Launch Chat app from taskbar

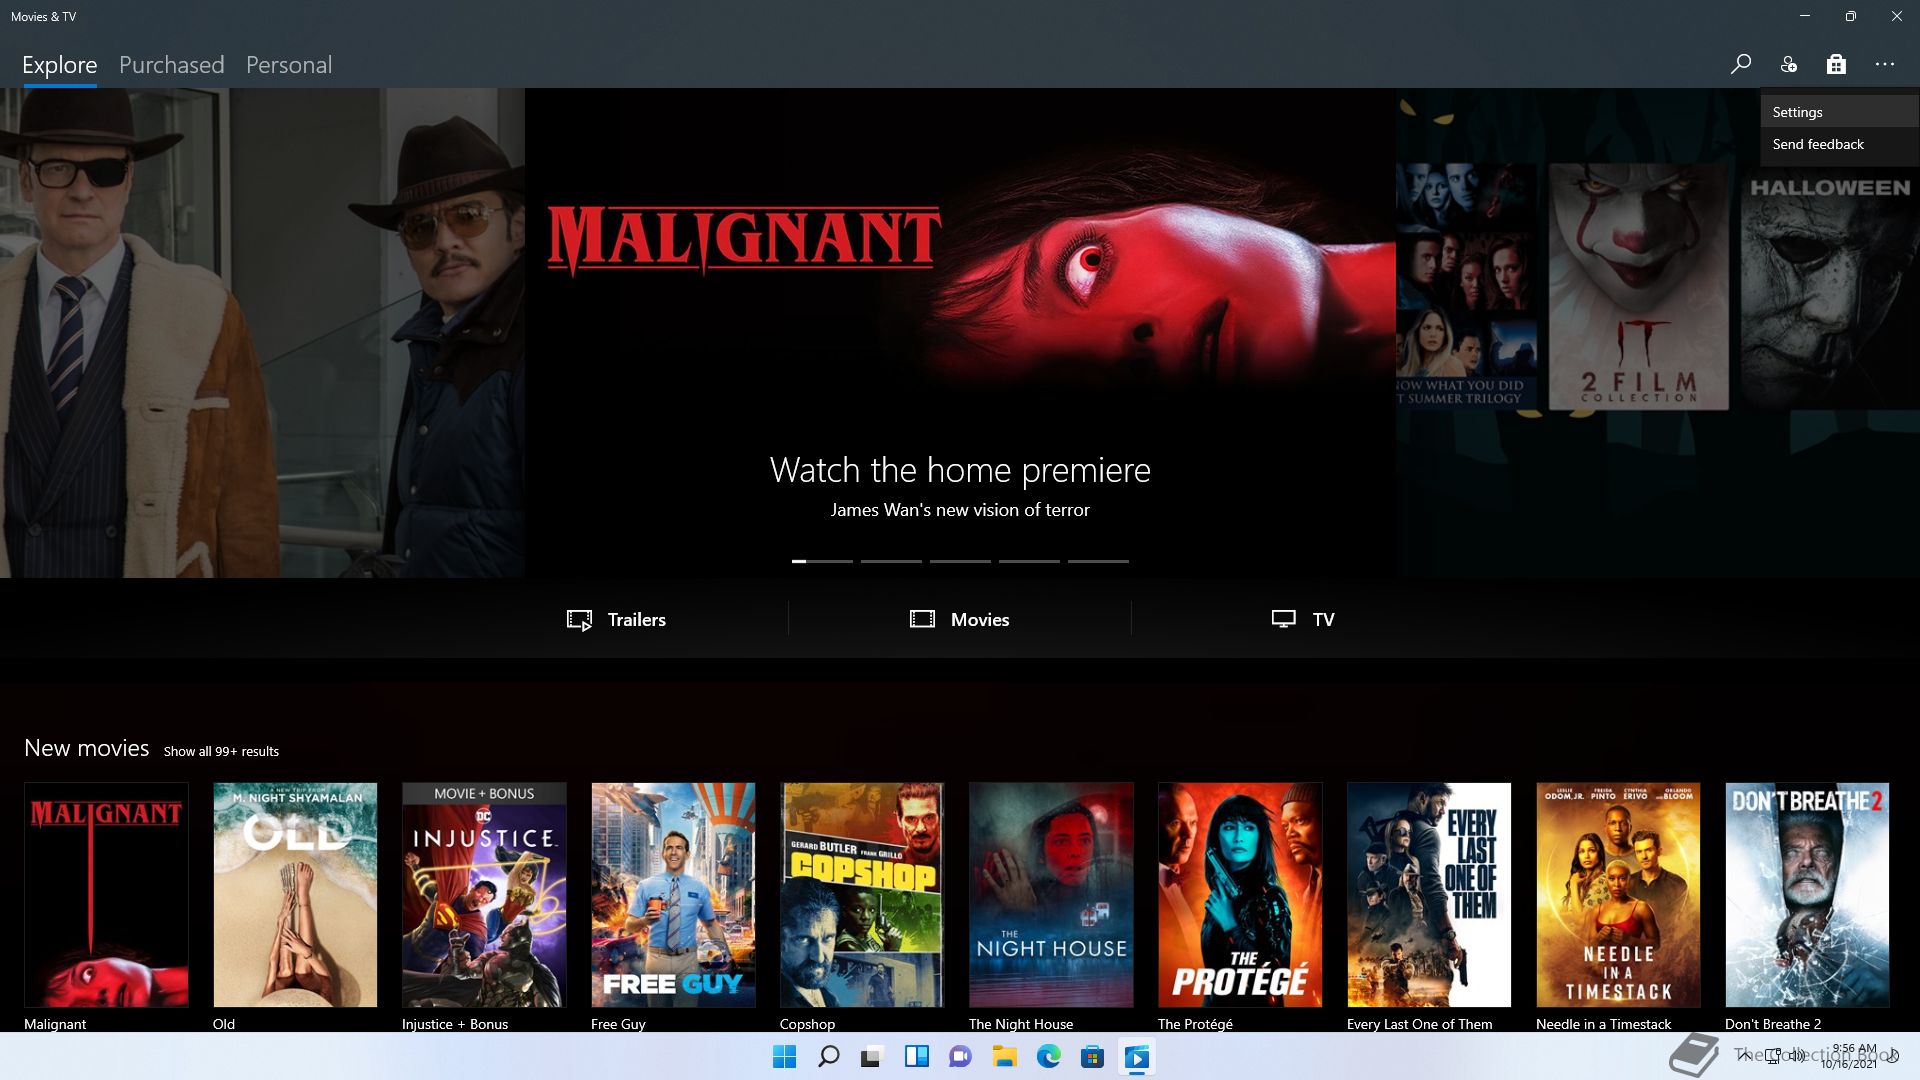(x=961, y=1057)
